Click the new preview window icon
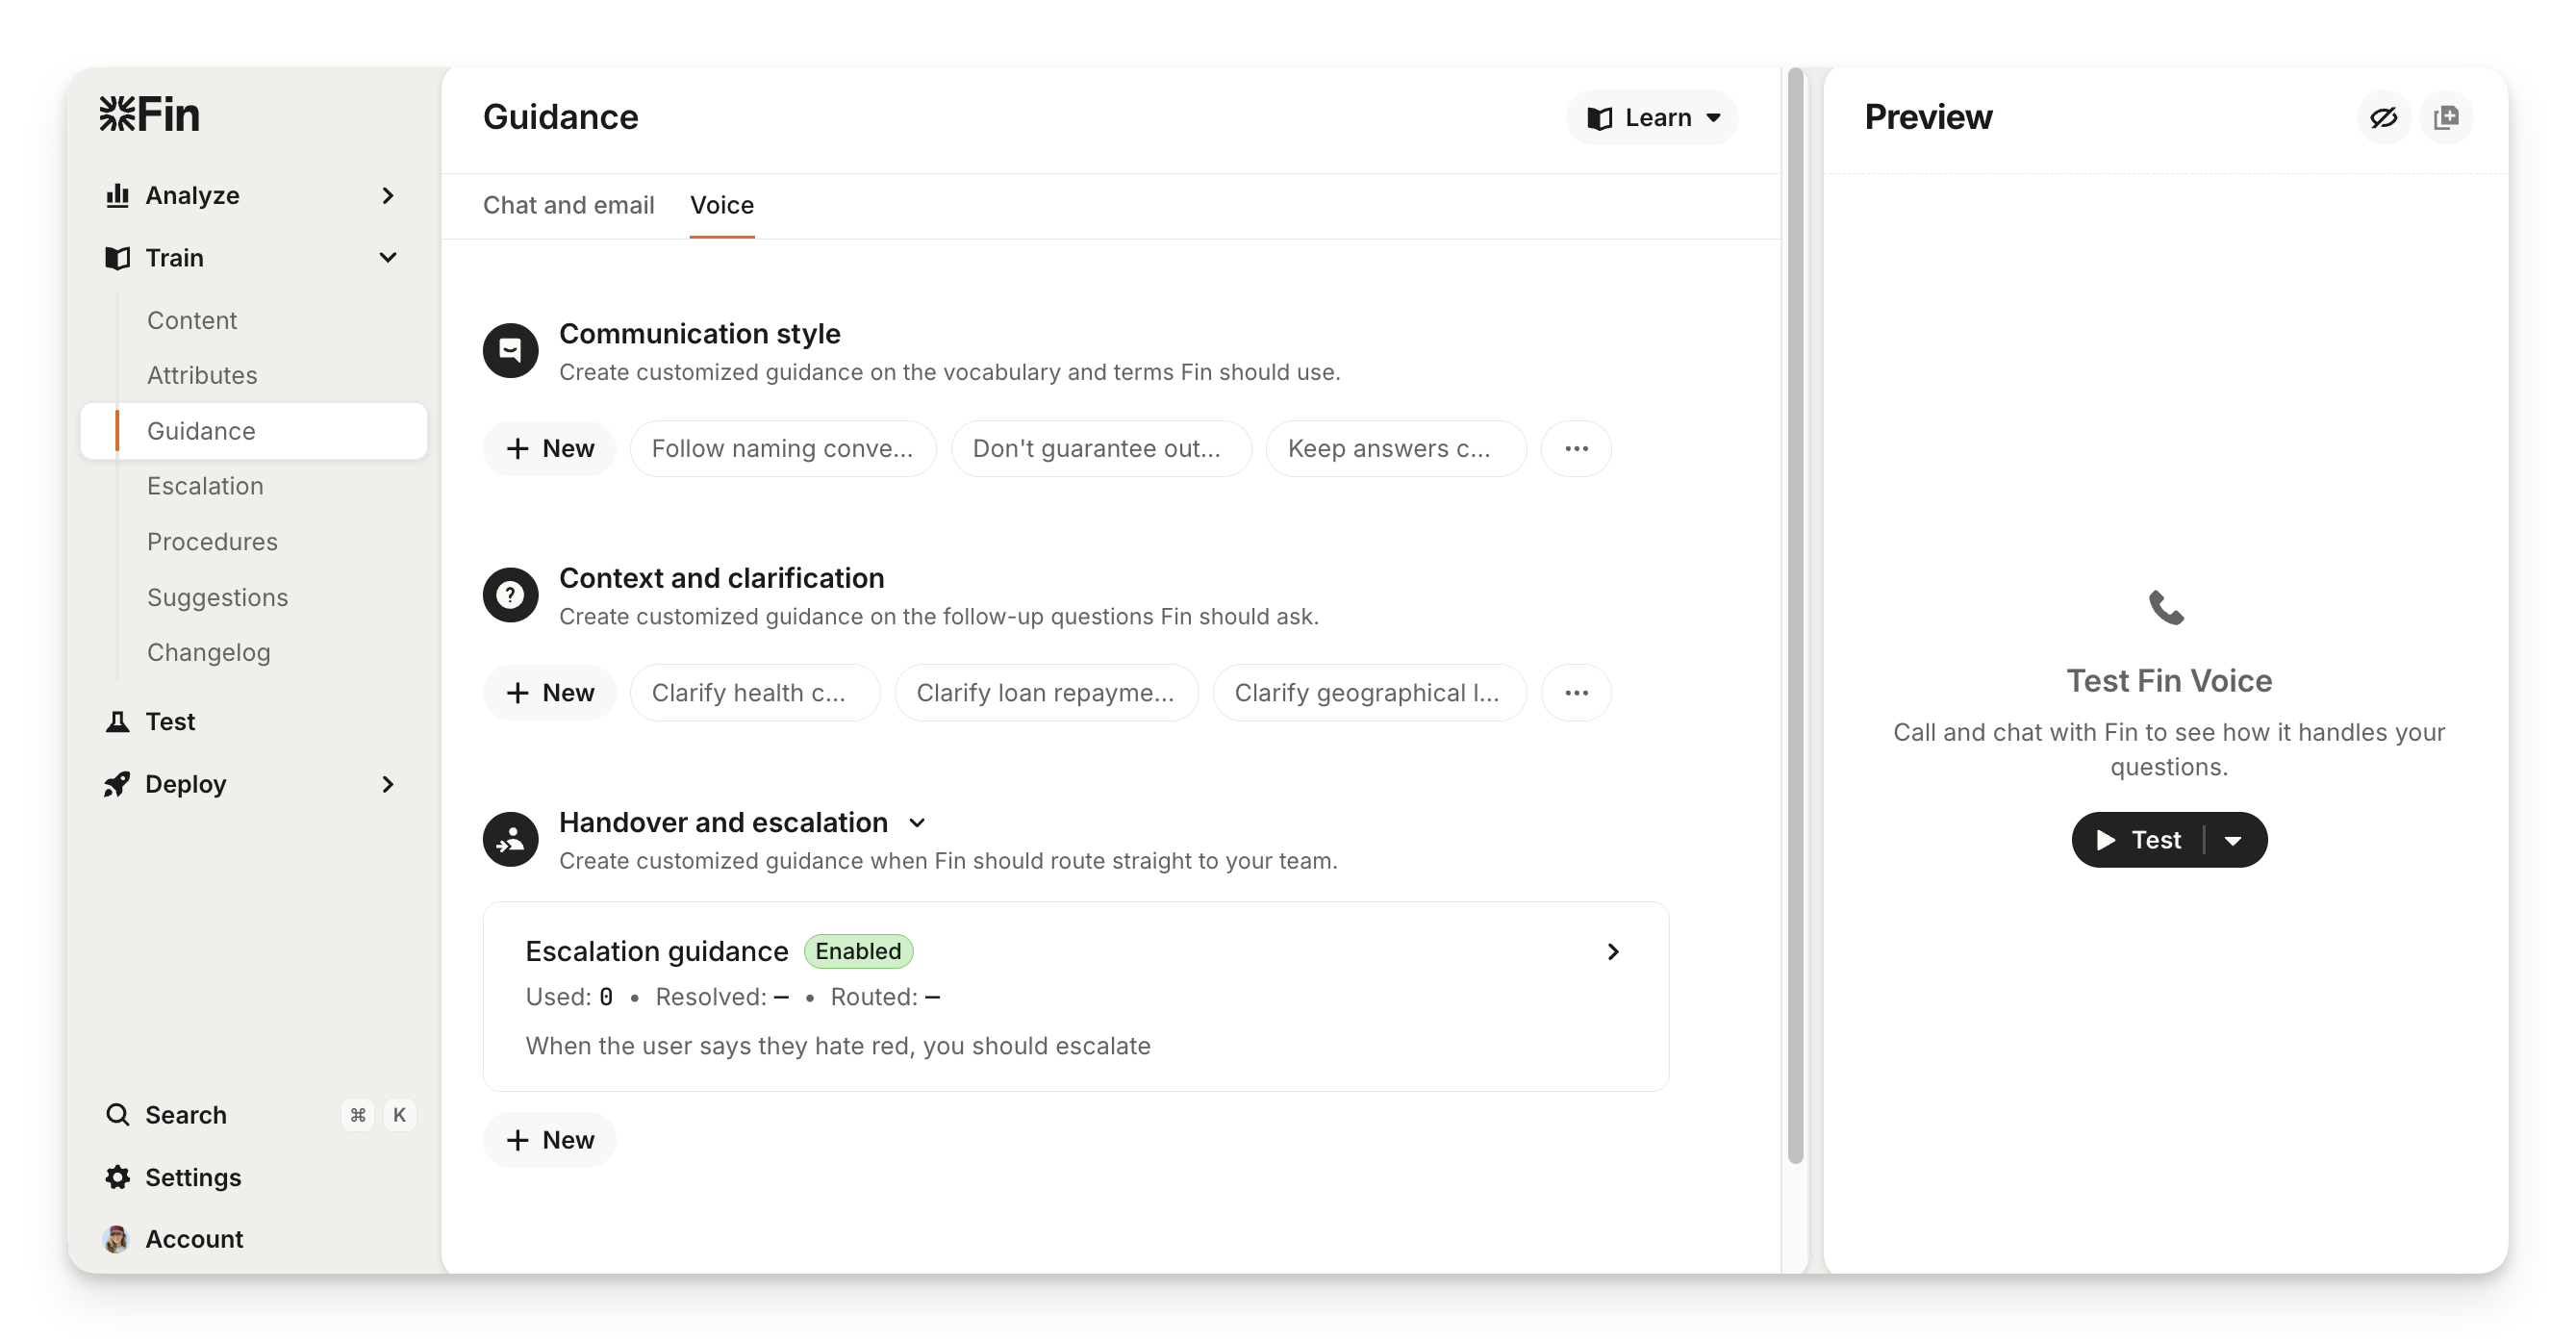This screenshot has width=2576, height=1341. 2446,118
